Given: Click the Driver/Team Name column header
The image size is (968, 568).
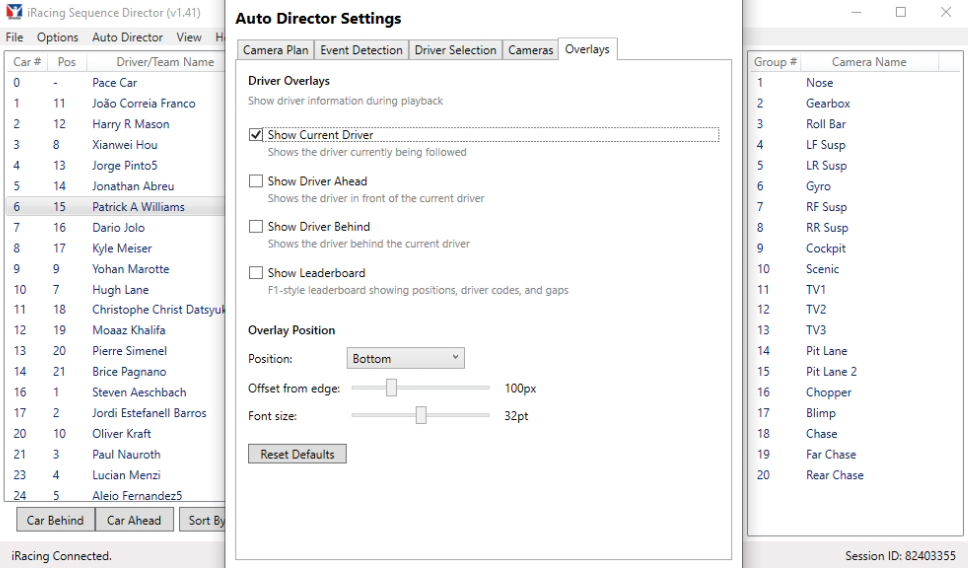Looking at the screenshot, I should tap(156, 62).
